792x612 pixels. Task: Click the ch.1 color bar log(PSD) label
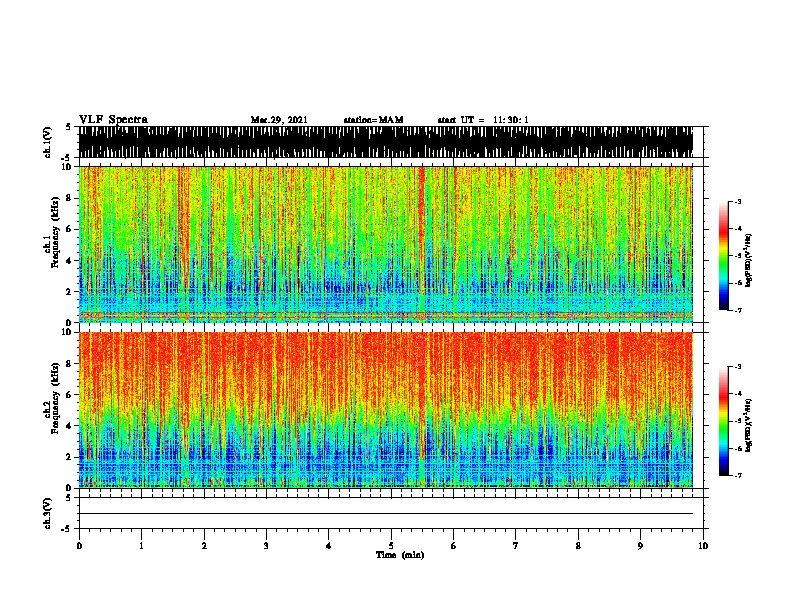tap(749, 260)
